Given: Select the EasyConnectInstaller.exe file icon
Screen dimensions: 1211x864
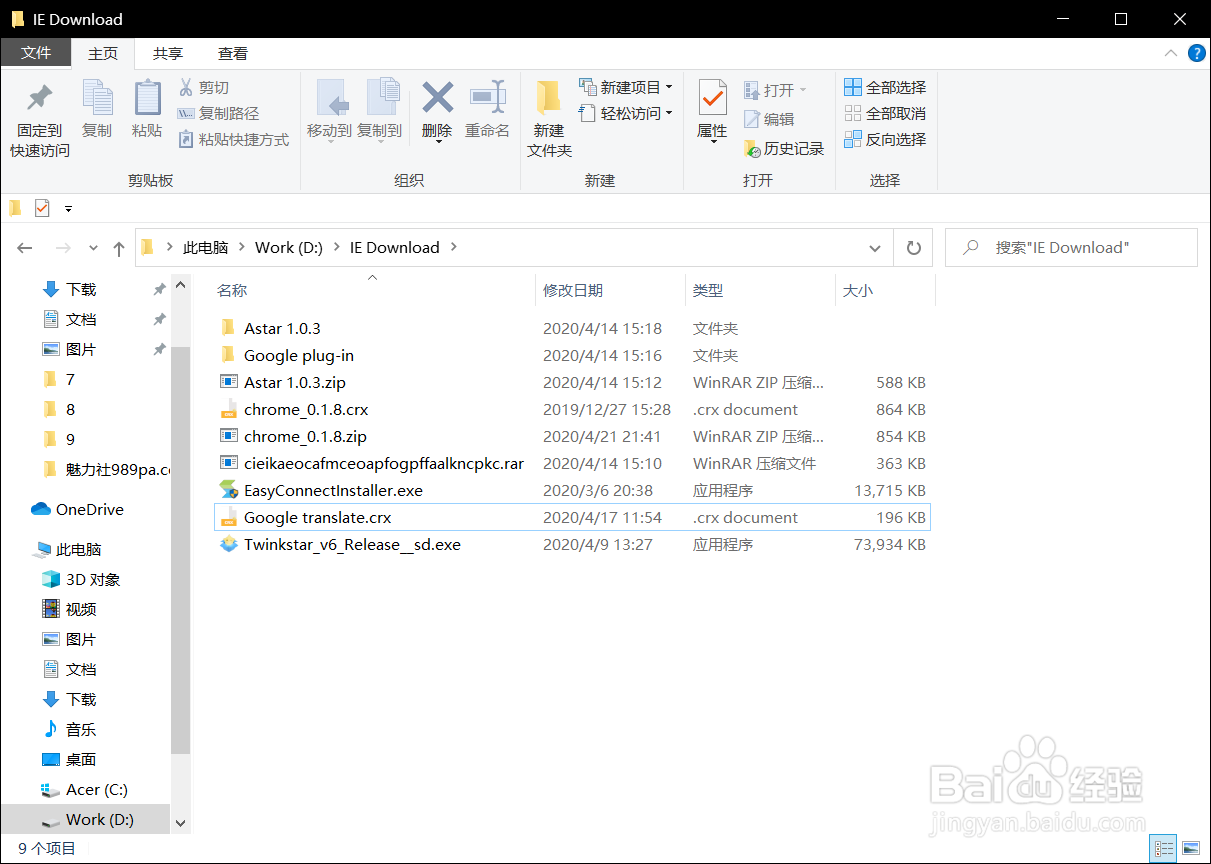Looking at the screenshot, I should click(230, 491).
